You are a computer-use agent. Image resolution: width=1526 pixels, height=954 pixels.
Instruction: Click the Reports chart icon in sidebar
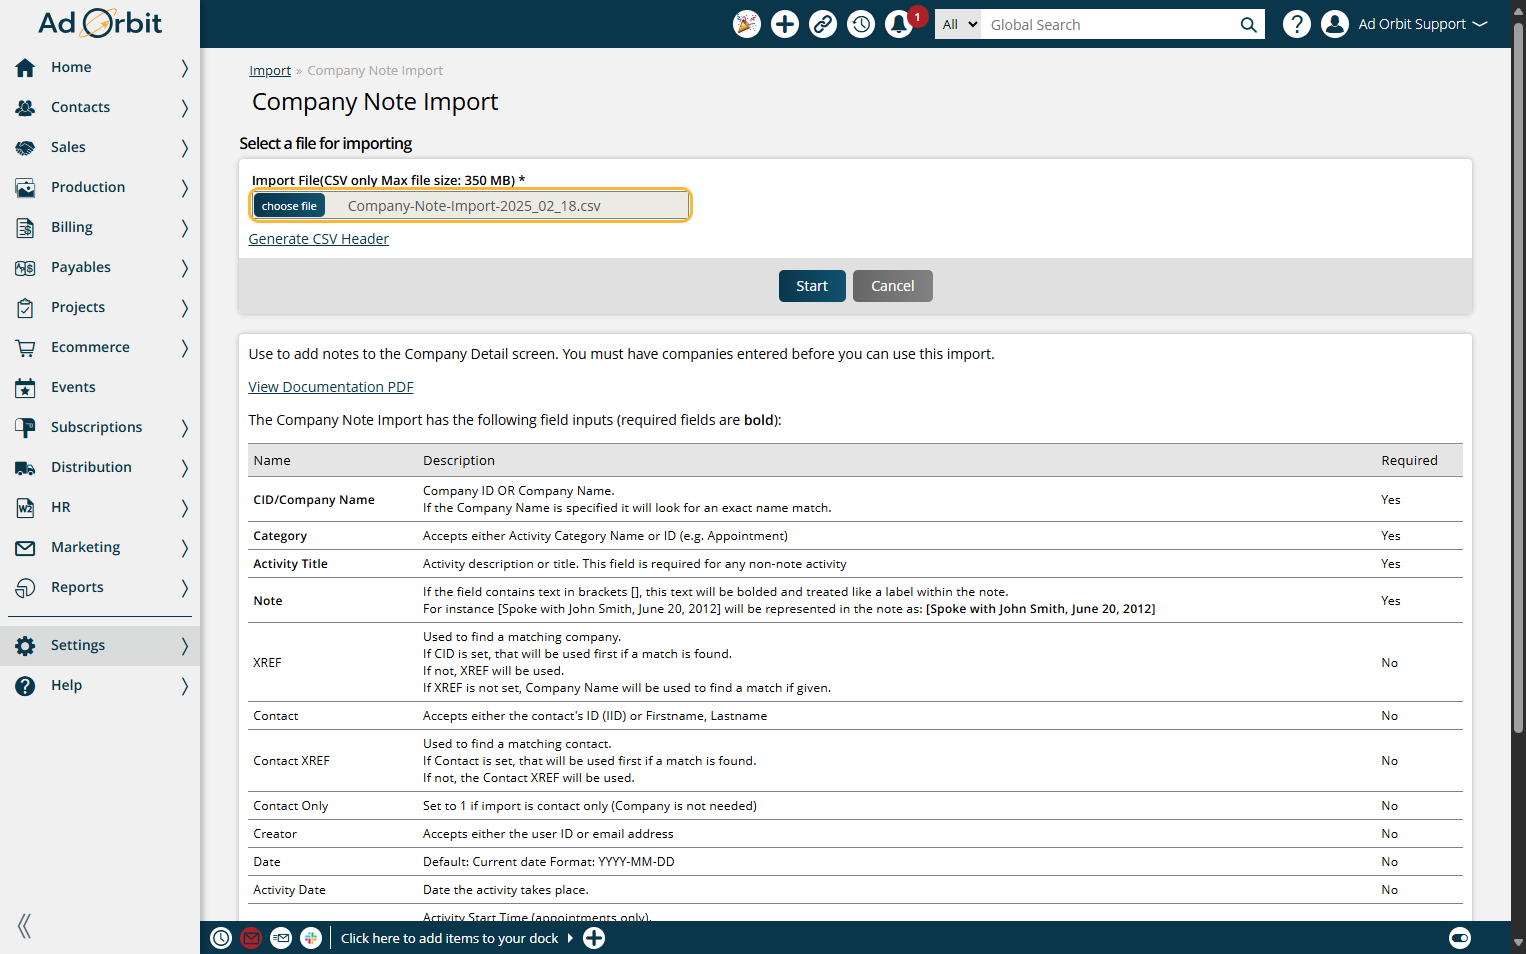tap(25, 587)
